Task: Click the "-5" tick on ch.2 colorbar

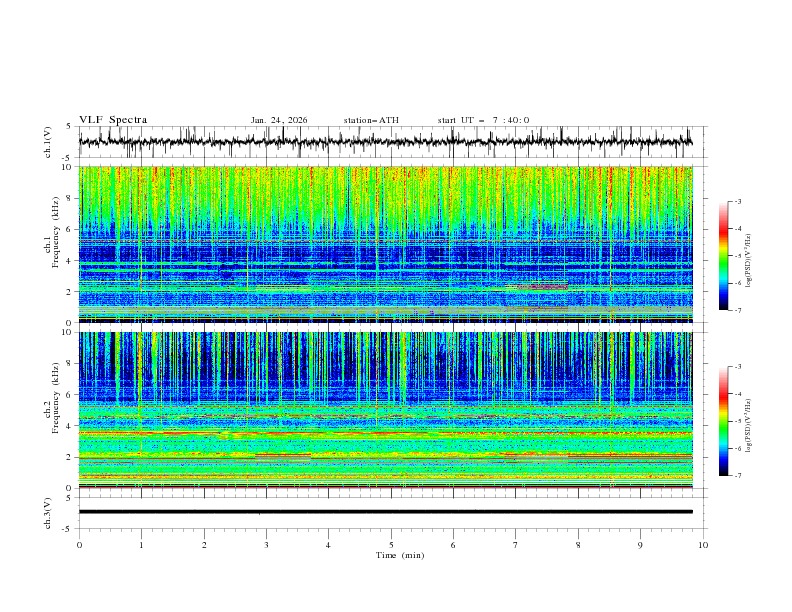Action: click(737, 421)
